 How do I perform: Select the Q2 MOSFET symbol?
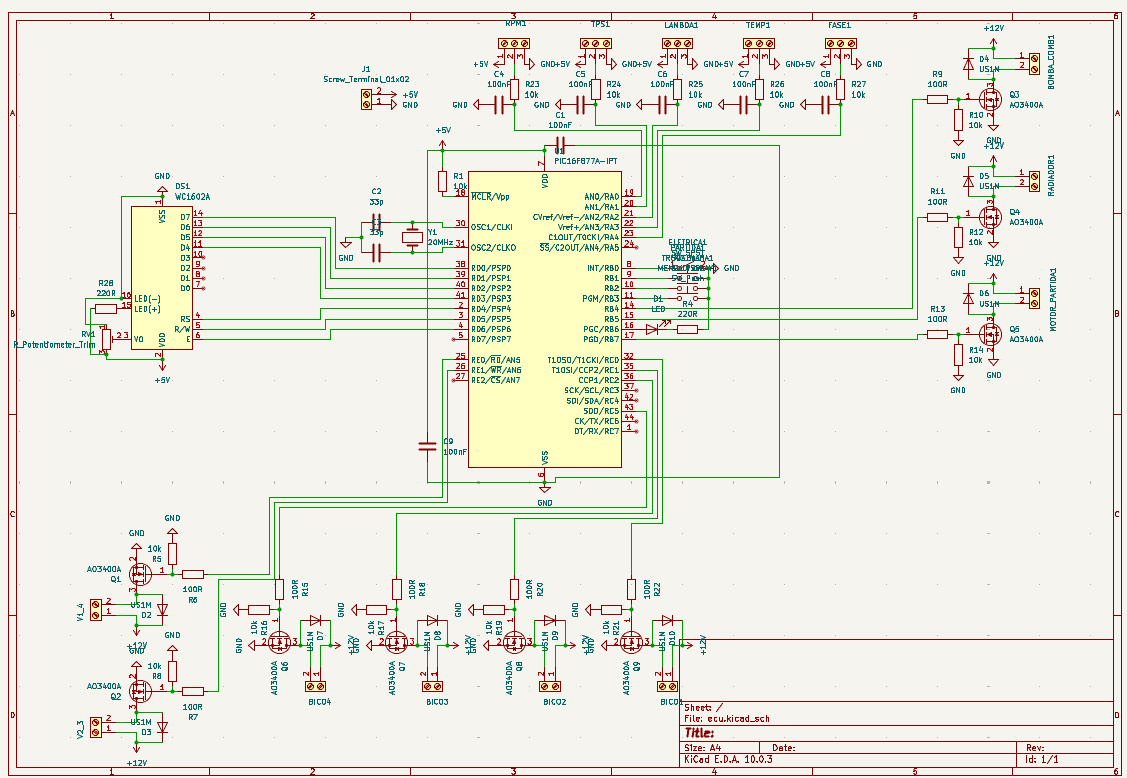pos(139,691)
